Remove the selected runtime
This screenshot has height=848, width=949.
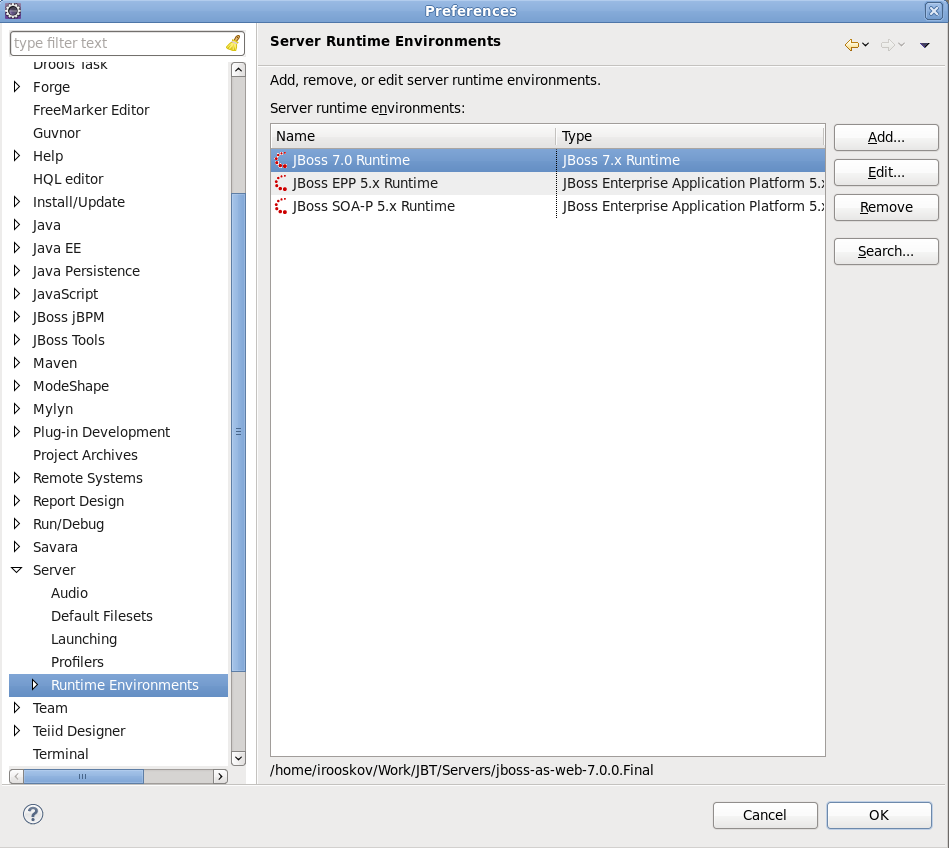(885, 207)
